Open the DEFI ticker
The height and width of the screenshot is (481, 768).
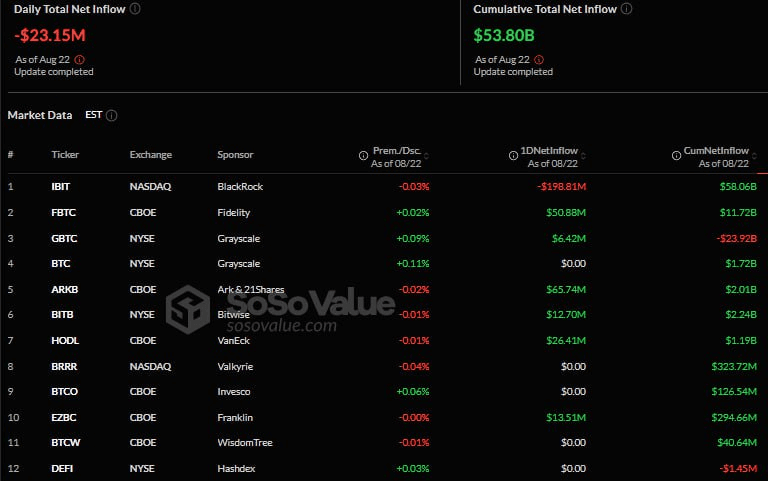tap(62, 468)
